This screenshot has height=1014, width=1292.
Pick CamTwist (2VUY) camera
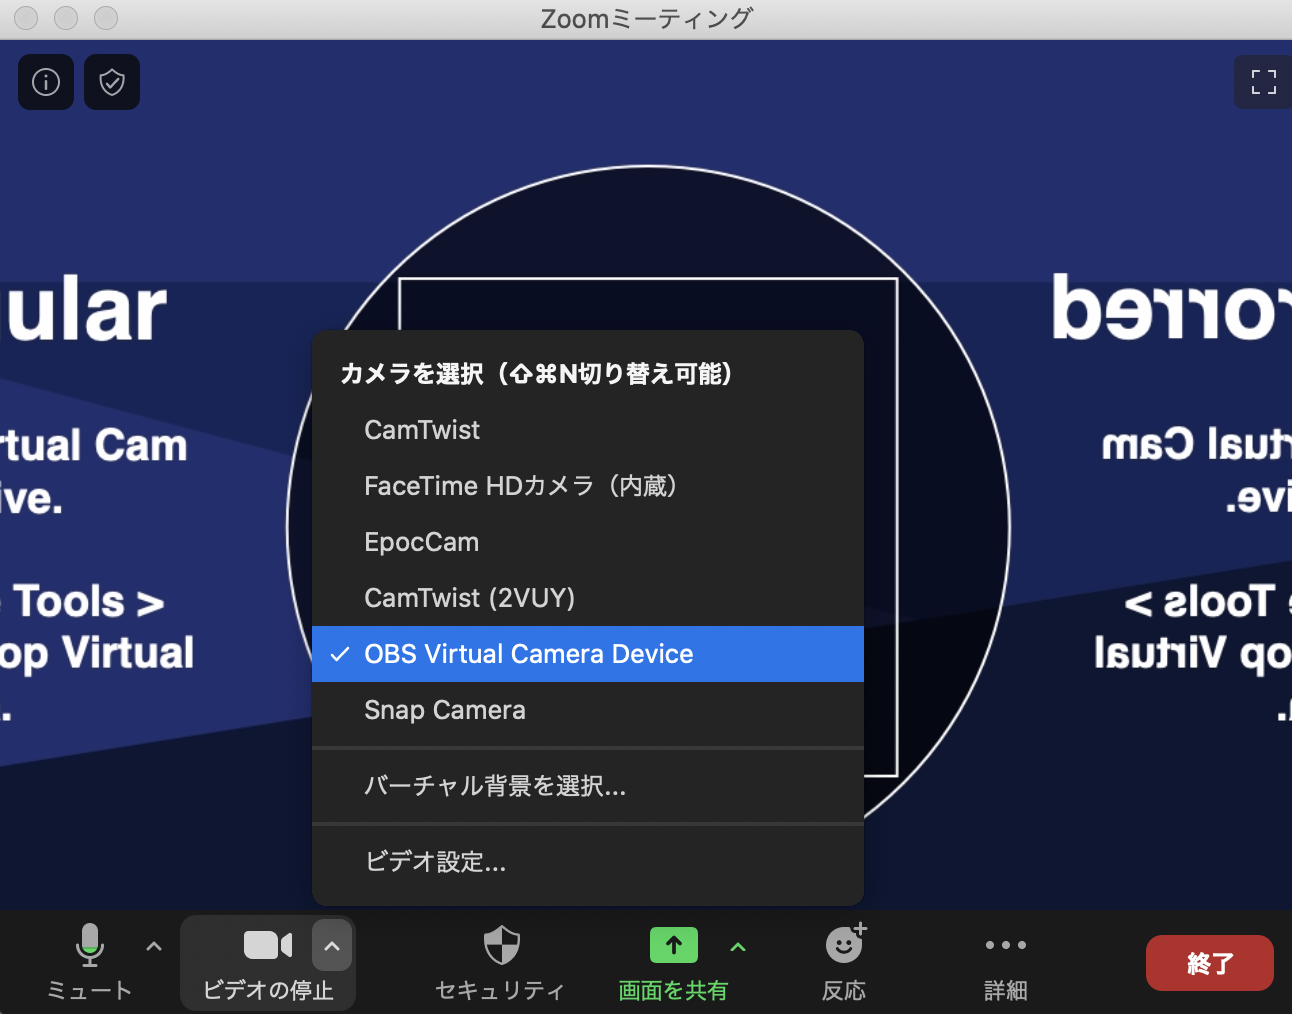click(469, 598)
